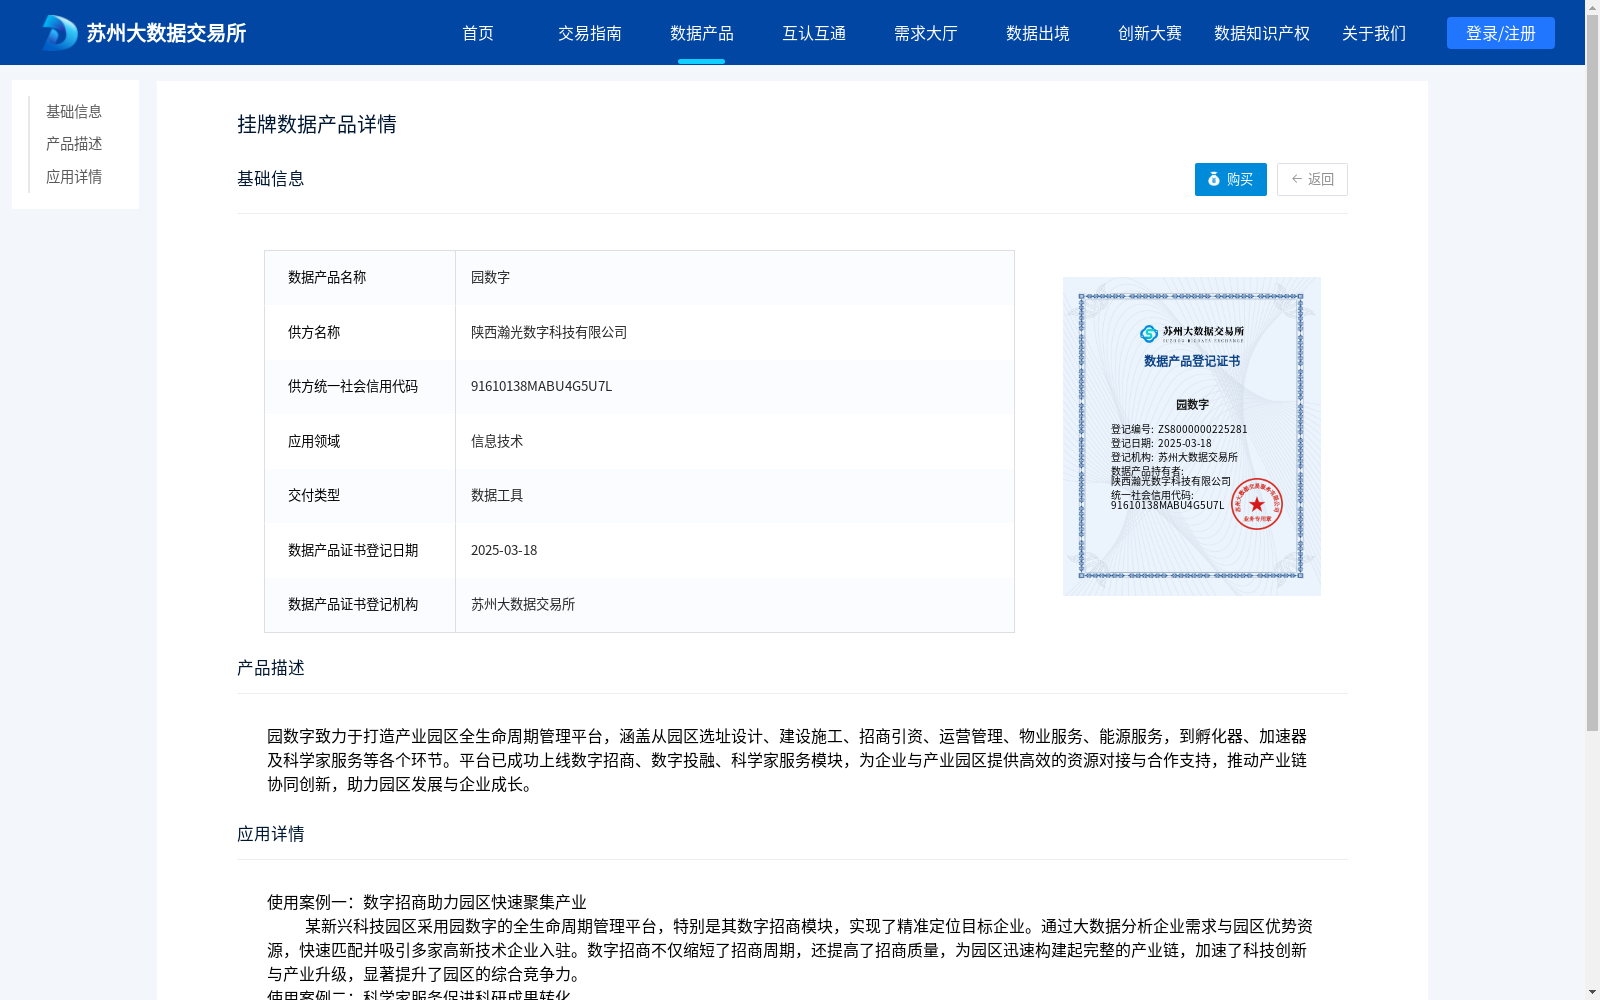Click the 应用详情 section heading
The width and height of the screenshot is (1600, 1000).
click(271, 834)
